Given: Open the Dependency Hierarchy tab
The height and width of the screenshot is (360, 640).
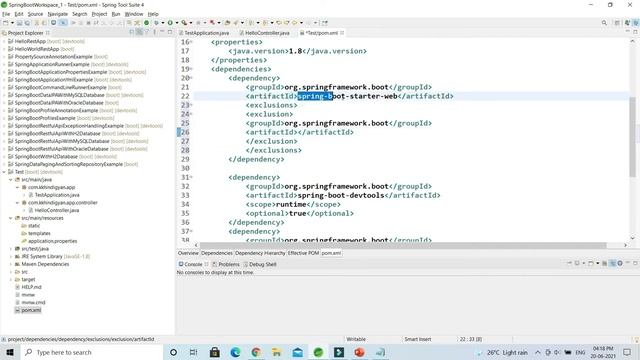Looking at the screenshot, I should coord(260,253).
